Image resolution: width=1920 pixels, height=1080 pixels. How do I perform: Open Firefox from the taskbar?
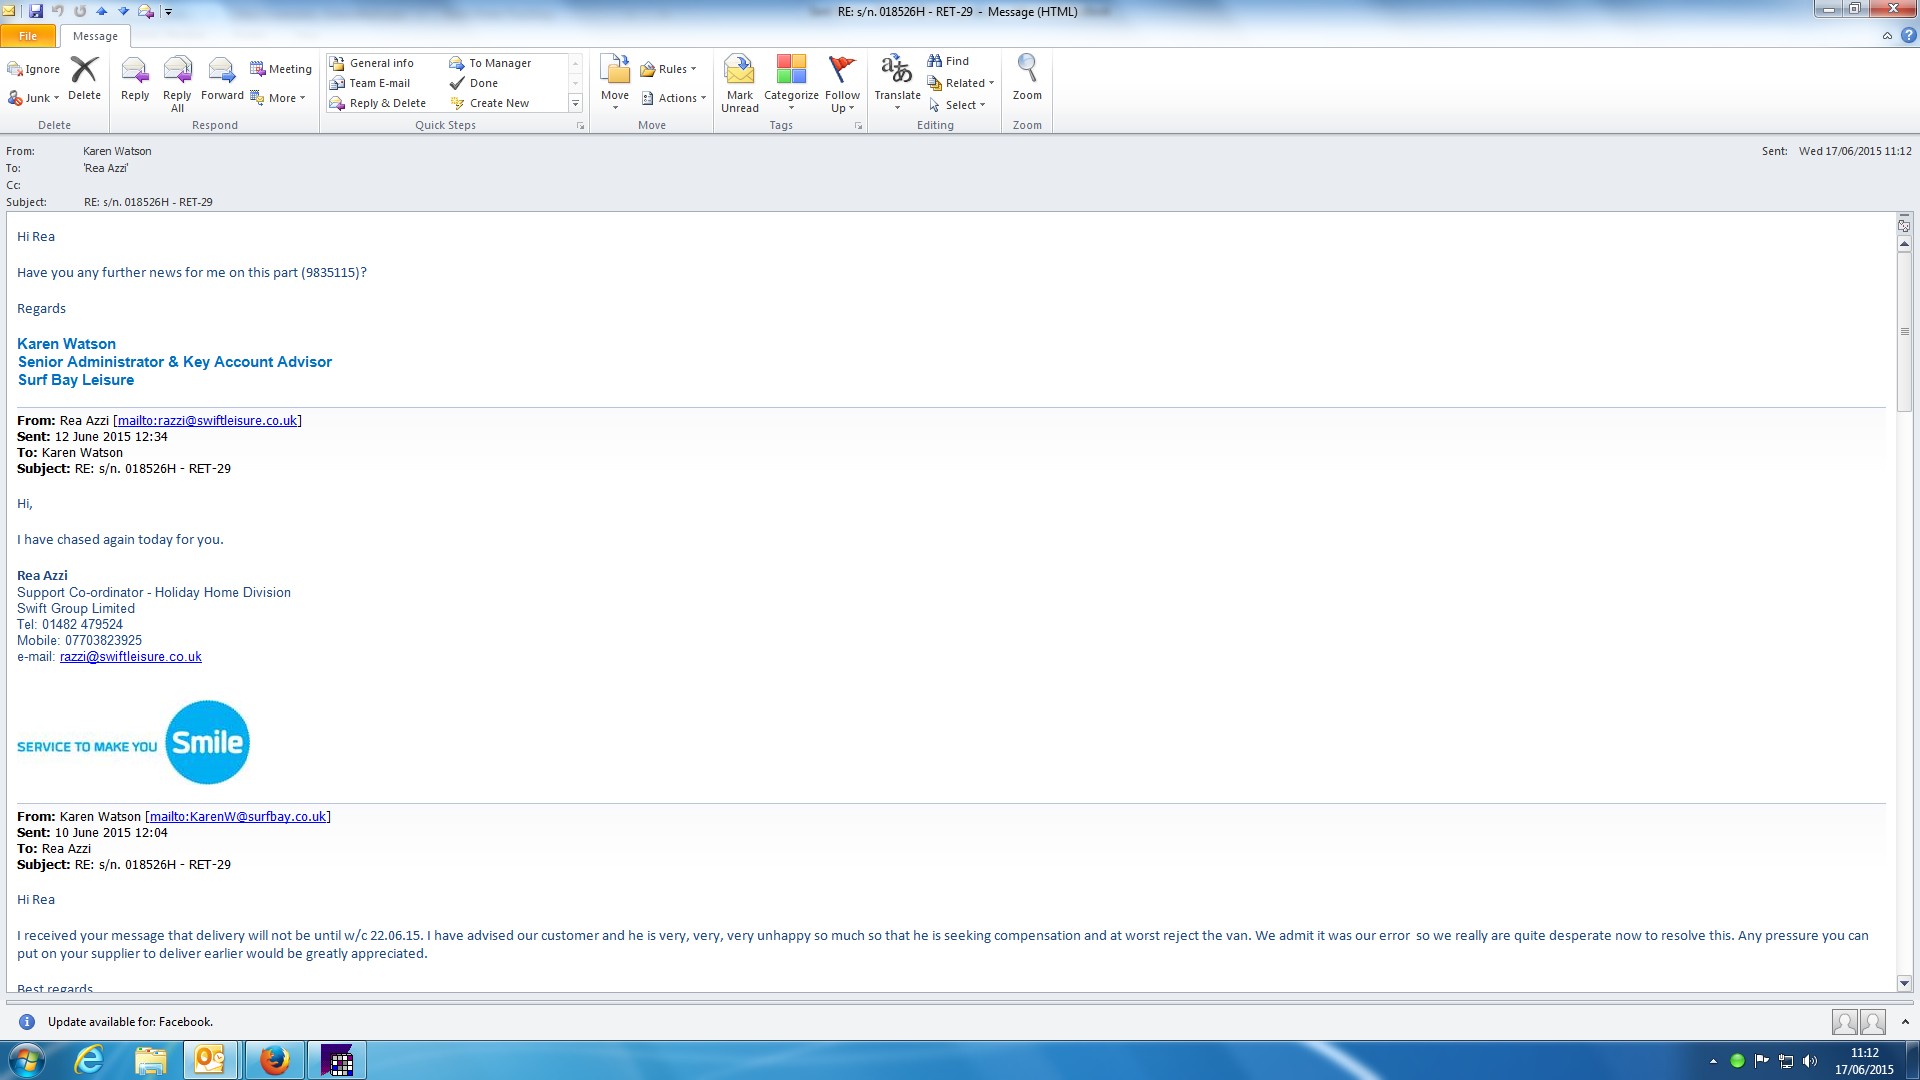click(274, 1060)
